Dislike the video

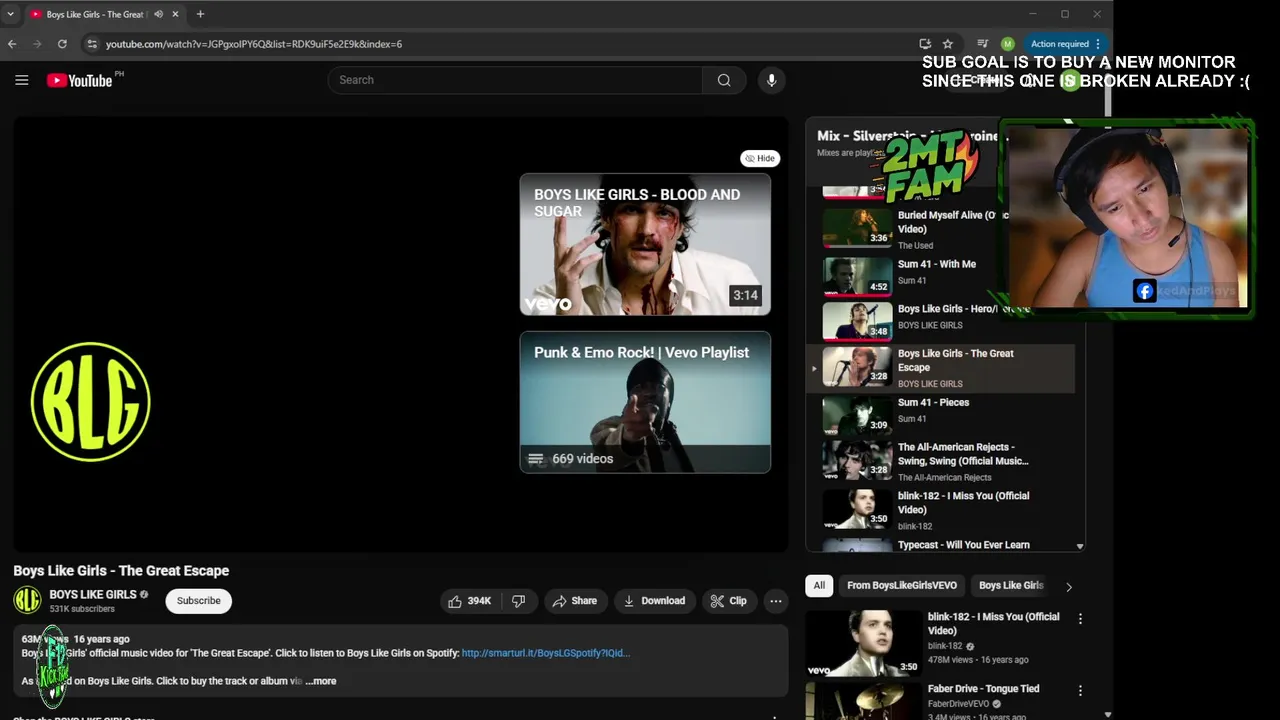coord(518,601)
